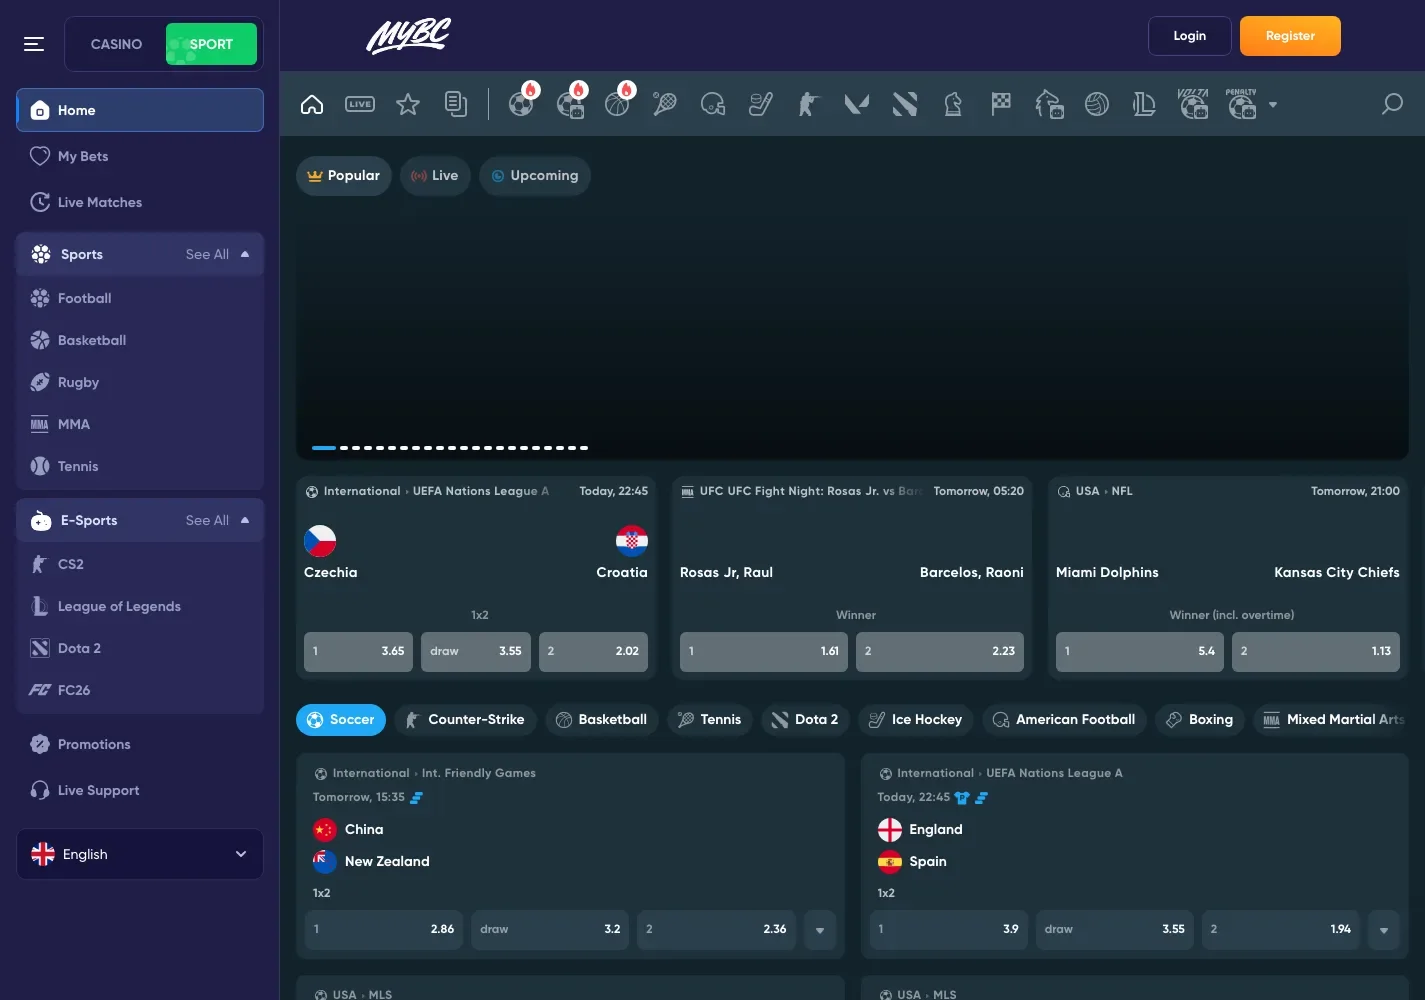Screen dimensions: 1425x1000
Task: Open Promotions in sidebar
Action: [140, 744]
